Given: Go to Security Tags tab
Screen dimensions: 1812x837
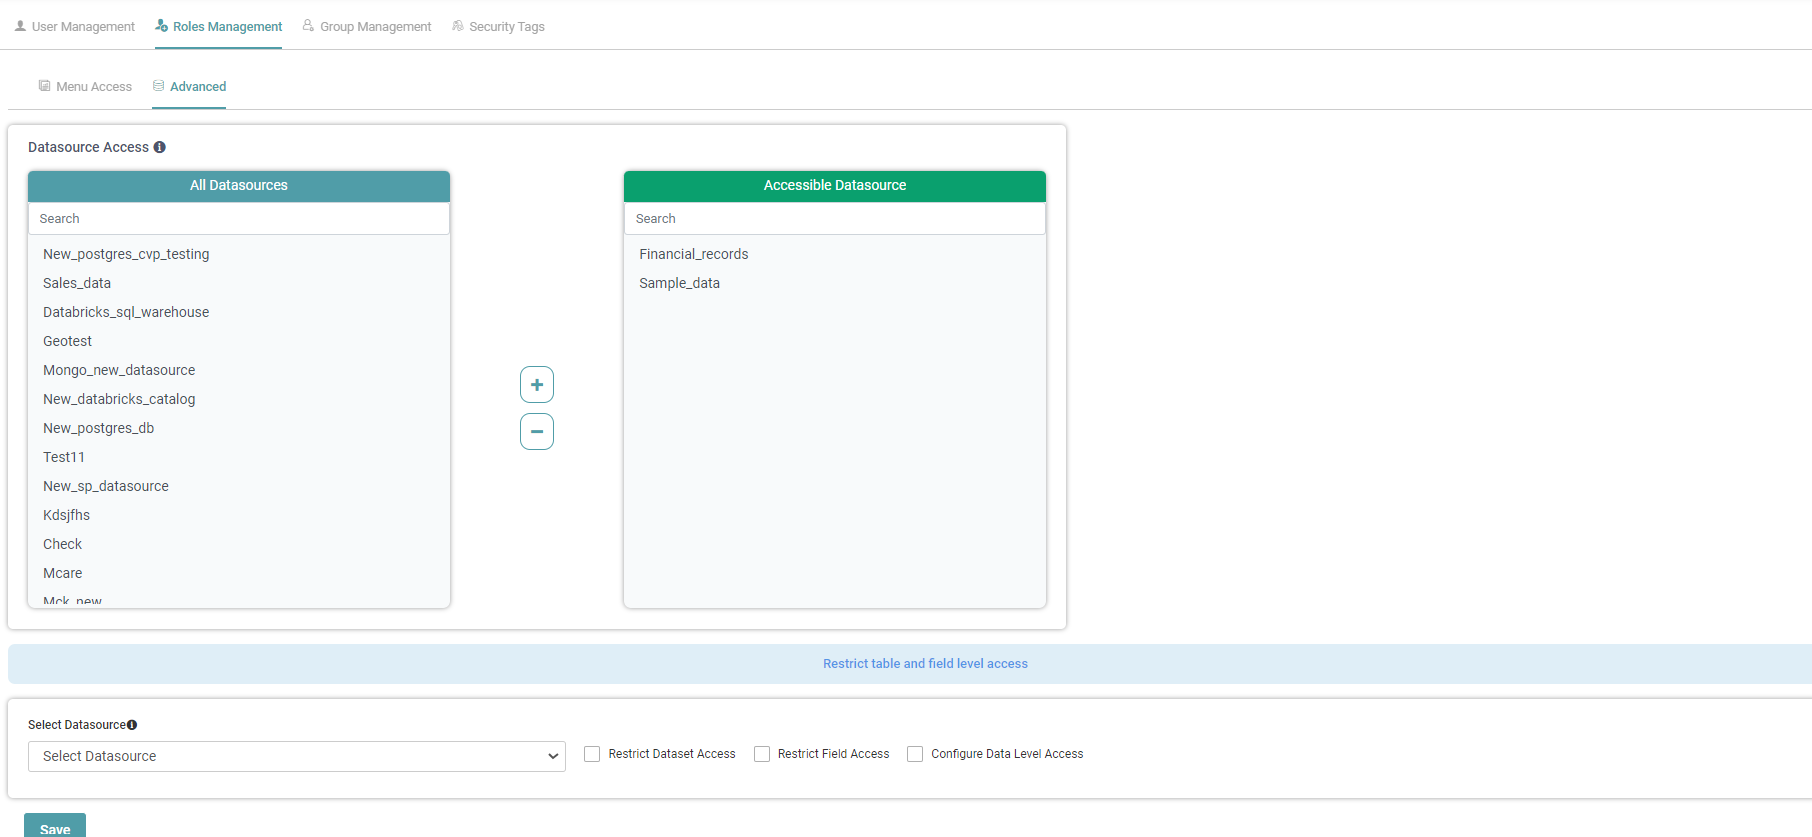Looking at the screenshot, I should (x=498, y=27).
